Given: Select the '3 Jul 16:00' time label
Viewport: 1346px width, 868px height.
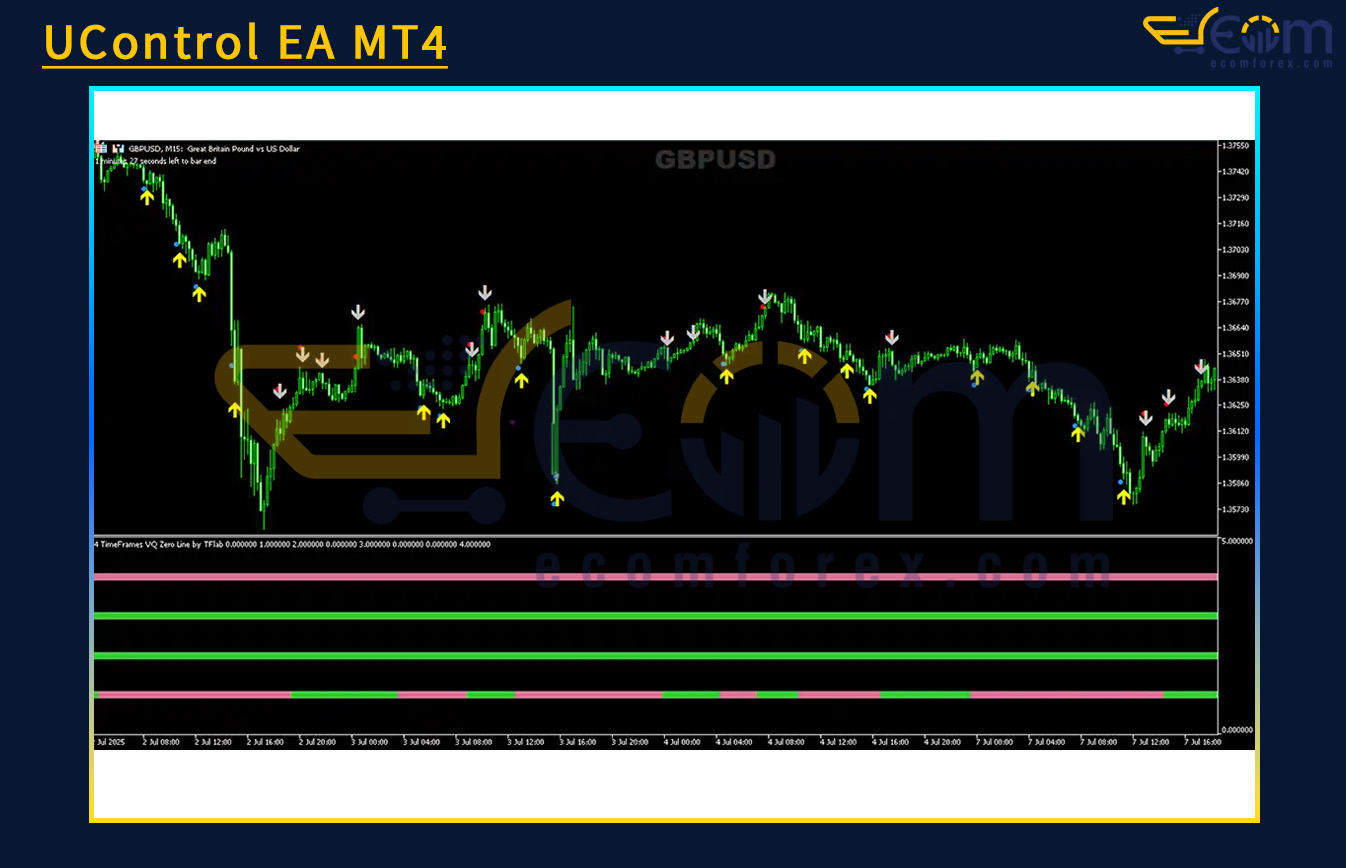Looking at the screenshot, I should (x=577, y=742).
